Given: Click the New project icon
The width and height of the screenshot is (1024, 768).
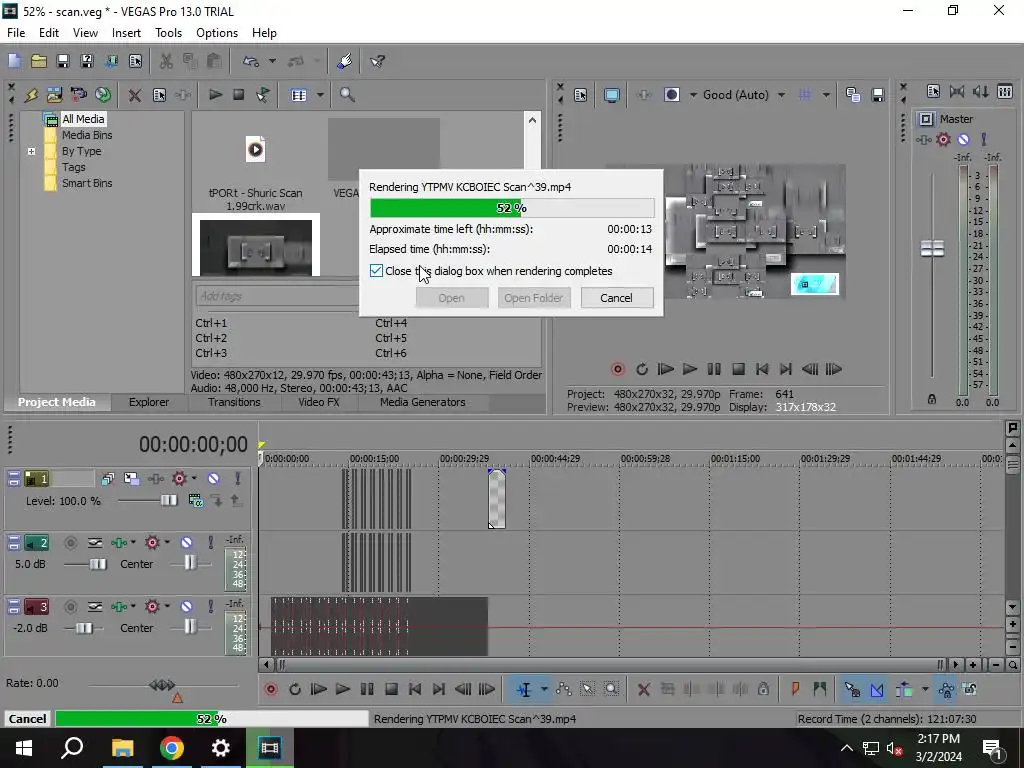Looking at the screenshot, I should 14,61.
